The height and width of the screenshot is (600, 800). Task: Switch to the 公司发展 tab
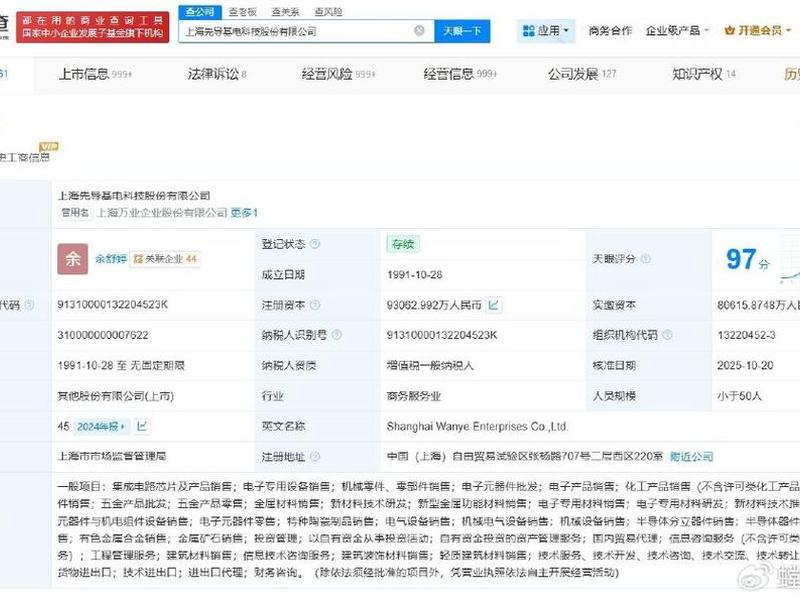pos(582,74)
